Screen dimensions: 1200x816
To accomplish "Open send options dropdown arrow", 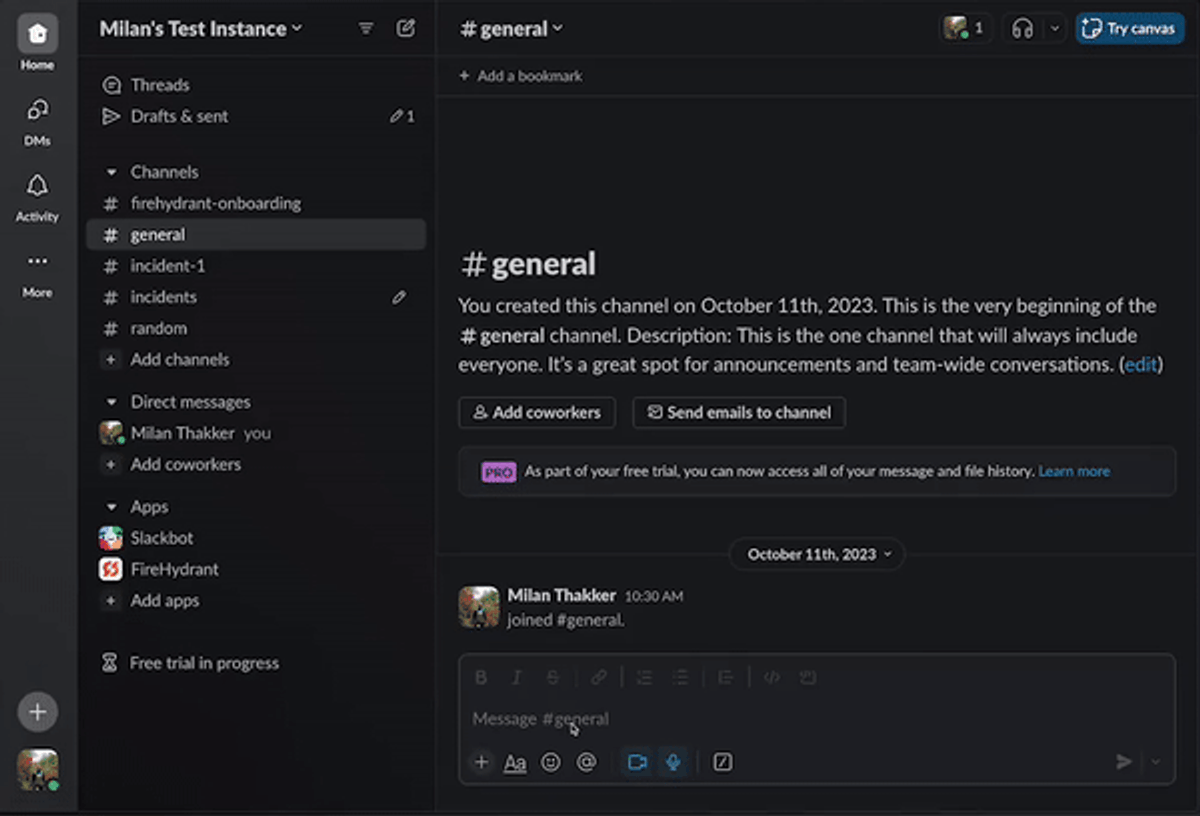I will (x=1156, y=762).
